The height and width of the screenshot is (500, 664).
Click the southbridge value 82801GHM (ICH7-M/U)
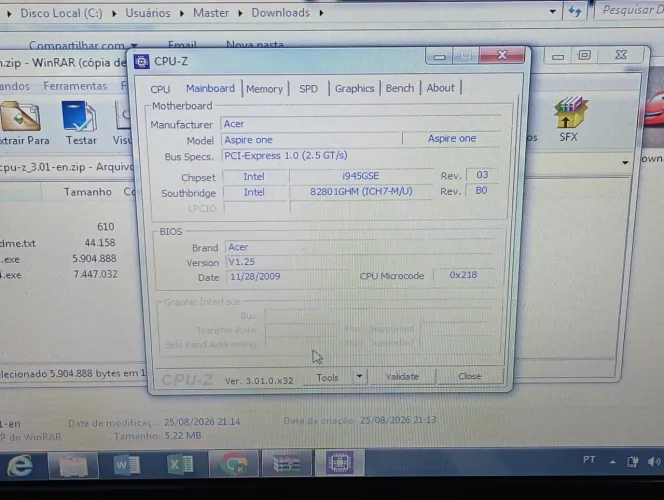tap(361, 191)
